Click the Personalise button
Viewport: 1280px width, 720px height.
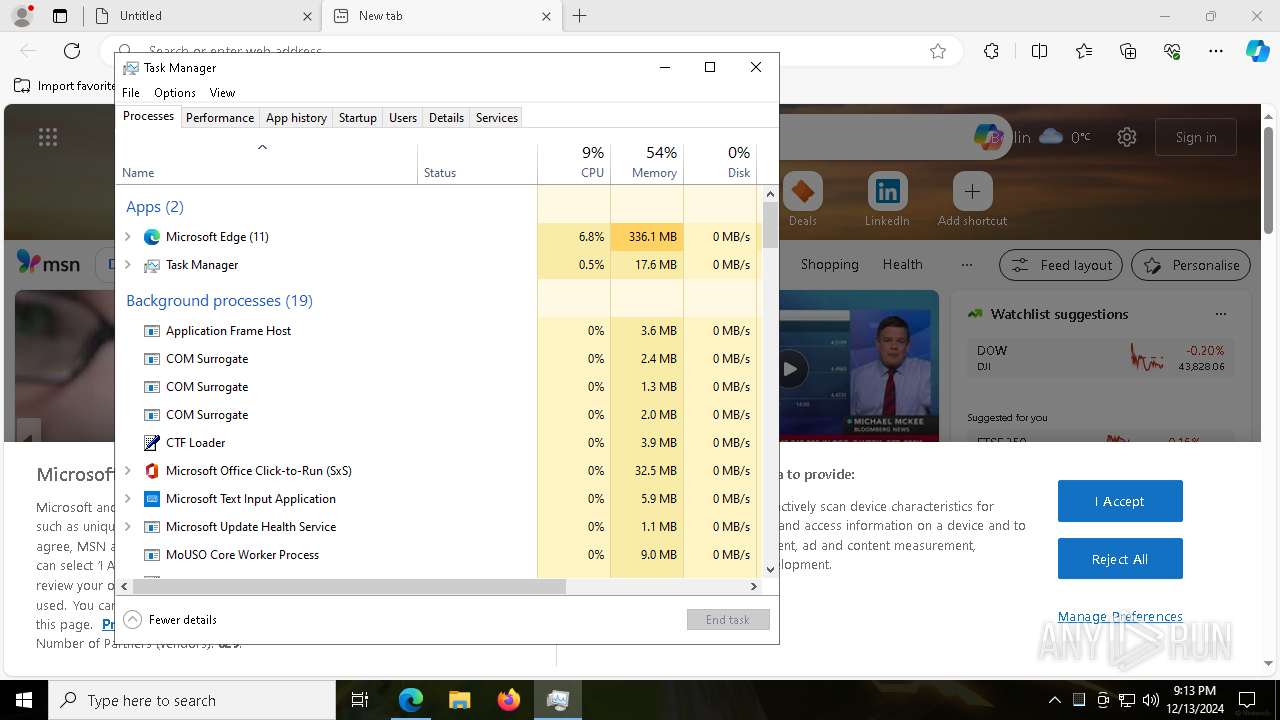pos(1191,265)
